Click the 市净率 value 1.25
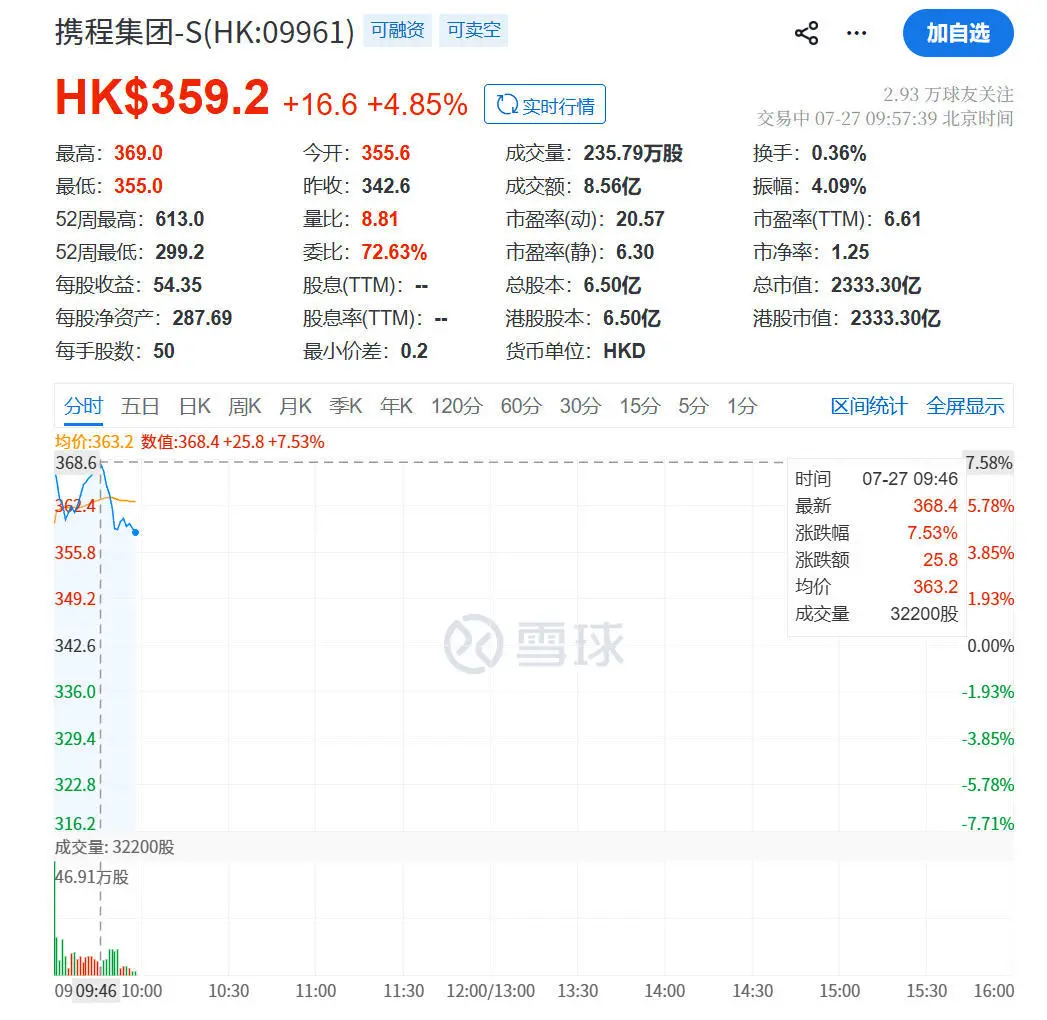Screen dimensions: 1047x1020 (x=850, y=252)
